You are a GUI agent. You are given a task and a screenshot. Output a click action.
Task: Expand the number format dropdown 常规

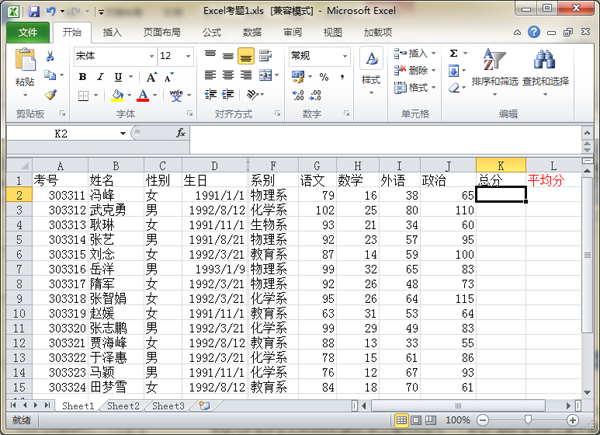point(344,56)
